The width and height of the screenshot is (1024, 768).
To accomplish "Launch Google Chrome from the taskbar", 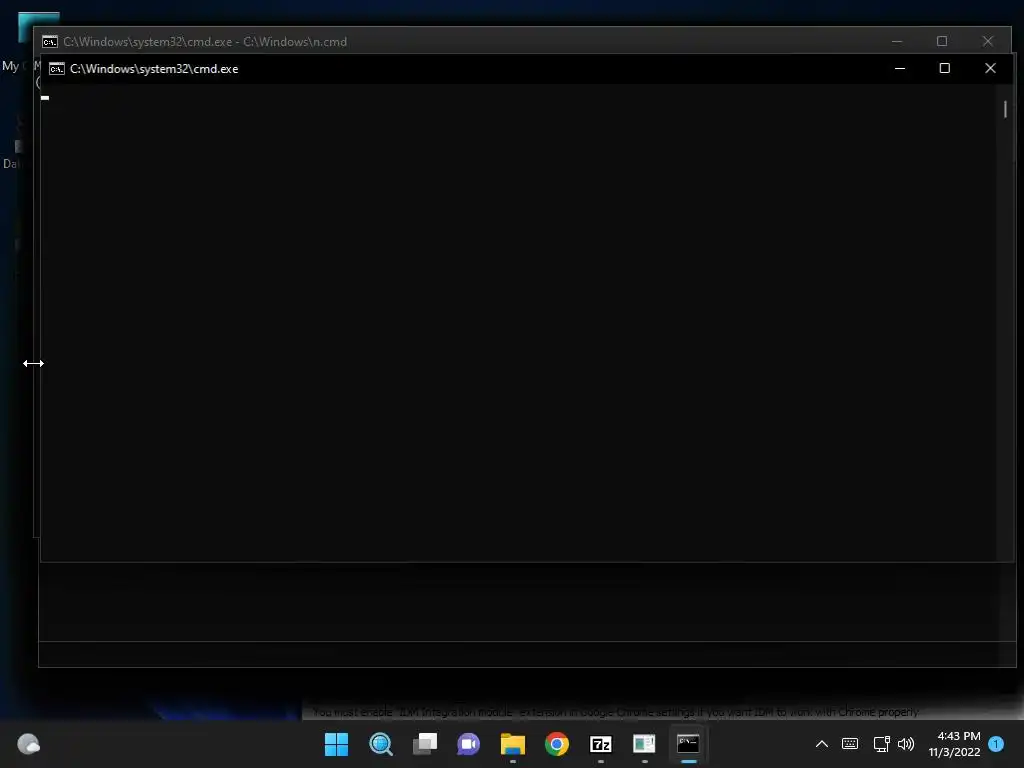I will tap(557, 744).
